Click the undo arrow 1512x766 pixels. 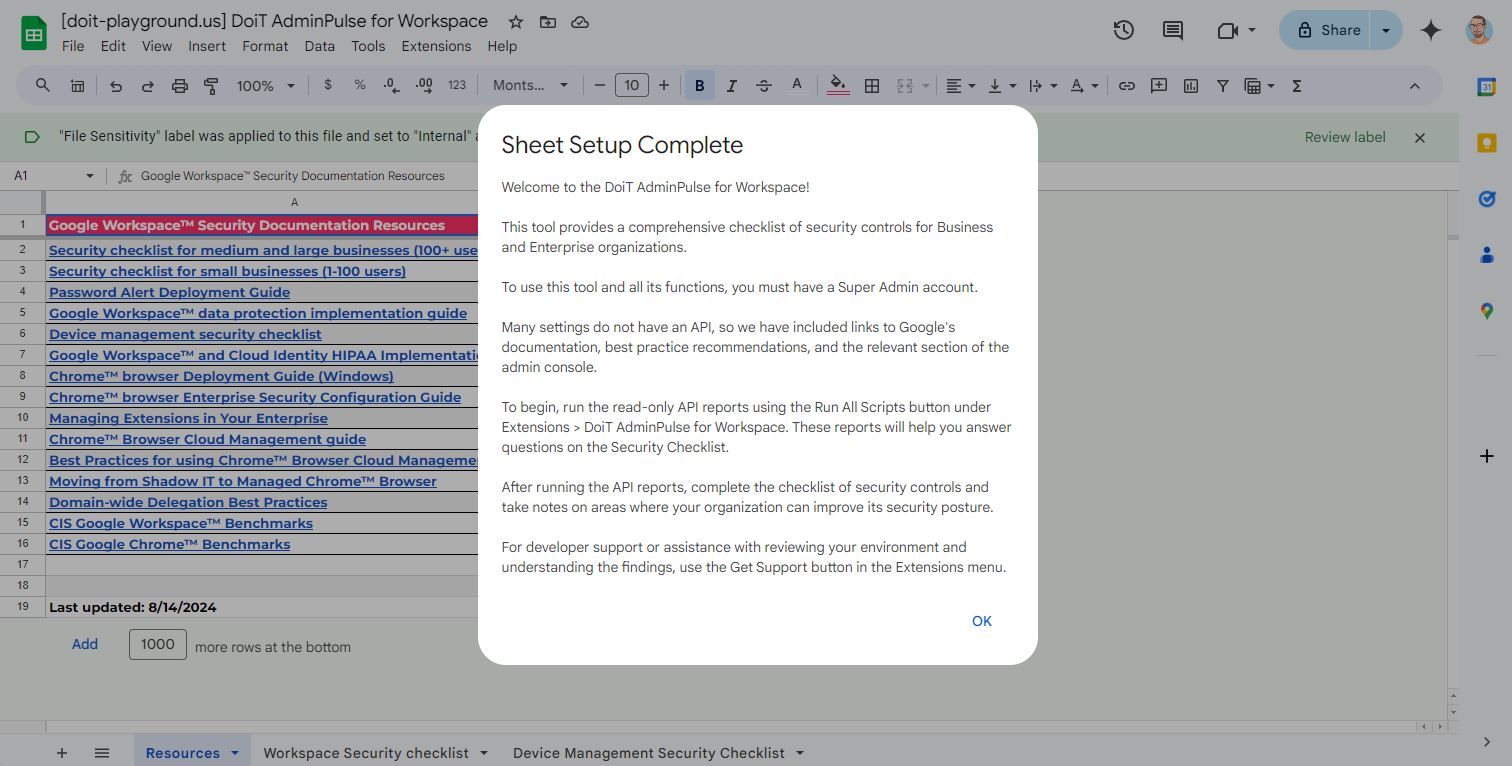click(116, 86)
